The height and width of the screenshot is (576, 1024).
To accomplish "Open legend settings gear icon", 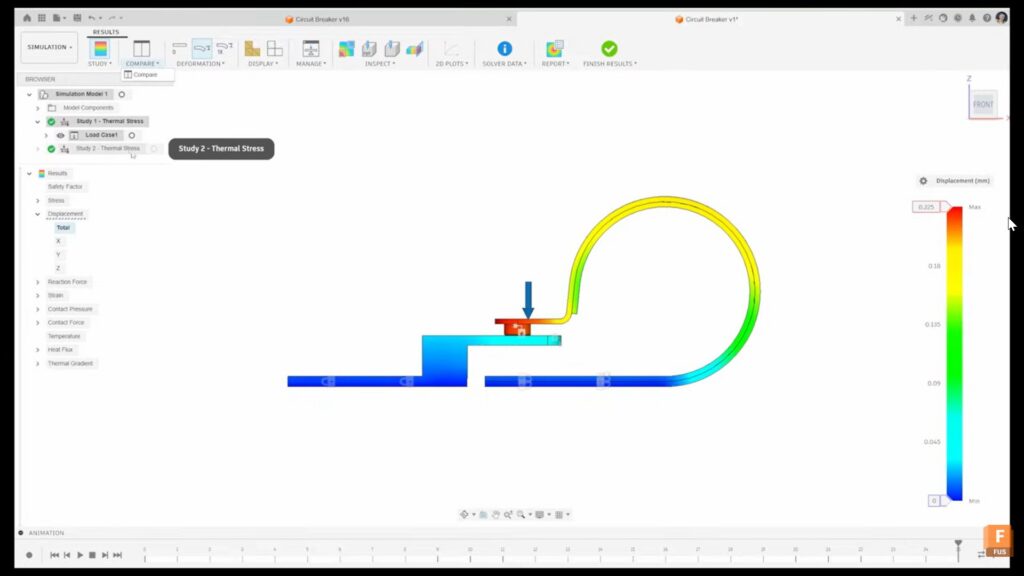I will coord(923,181).
